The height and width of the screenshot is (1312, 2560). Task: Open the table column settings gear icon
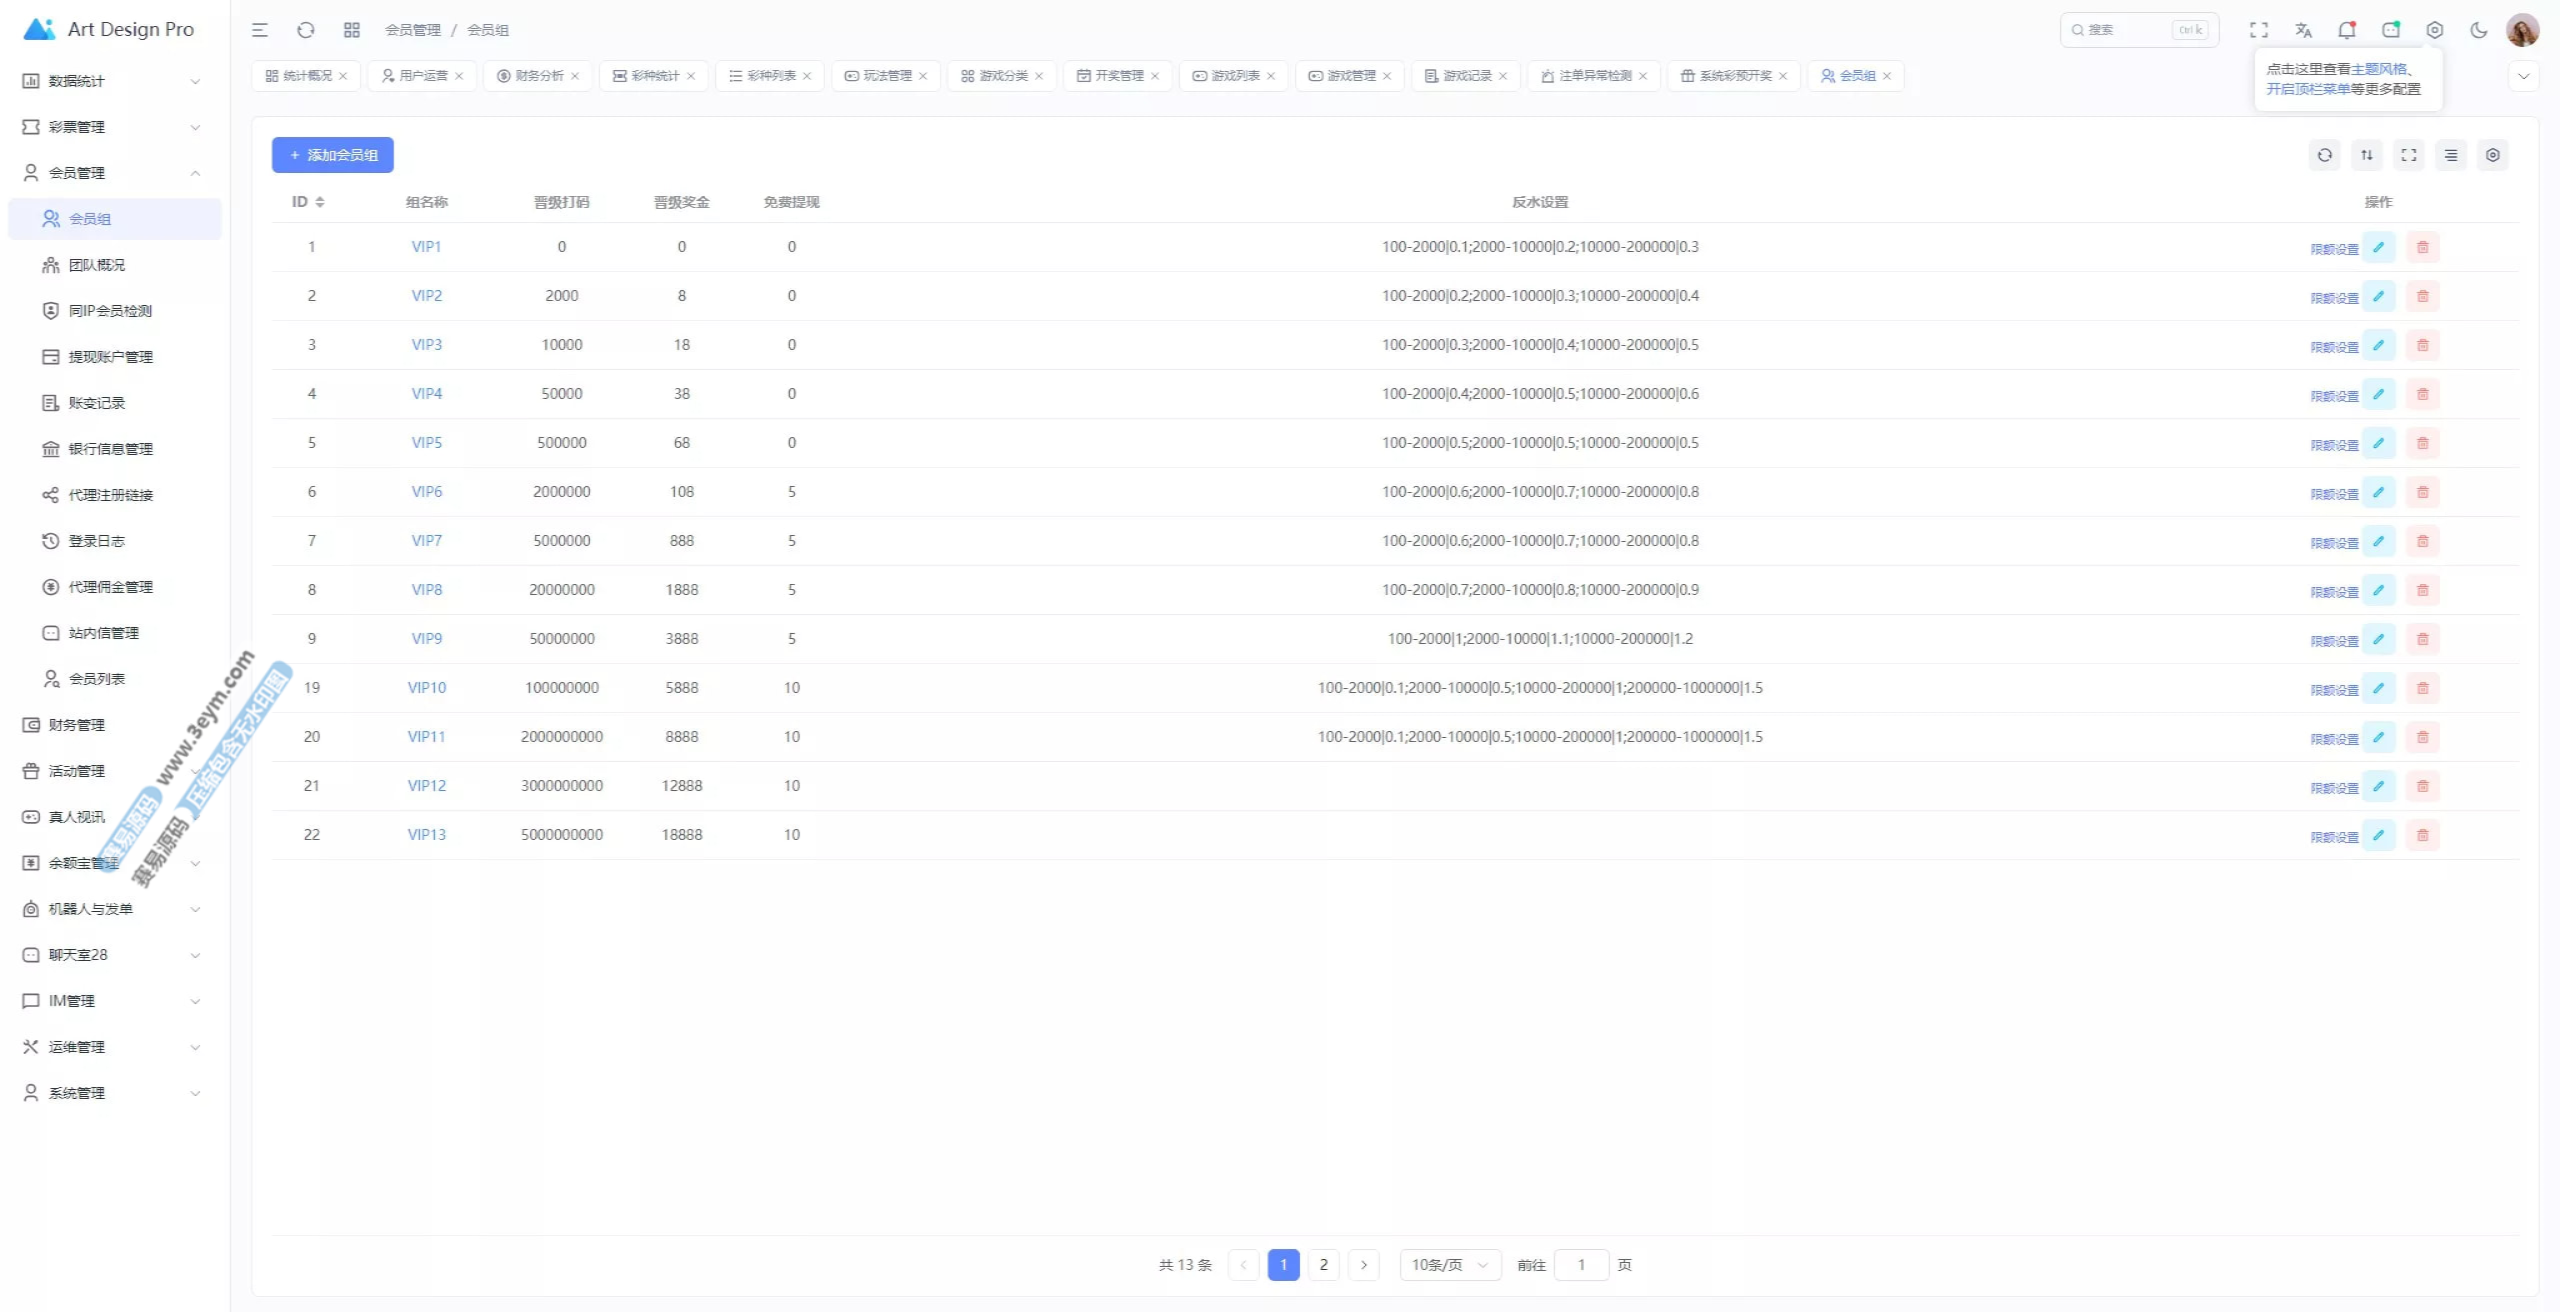pos(2492,155)
